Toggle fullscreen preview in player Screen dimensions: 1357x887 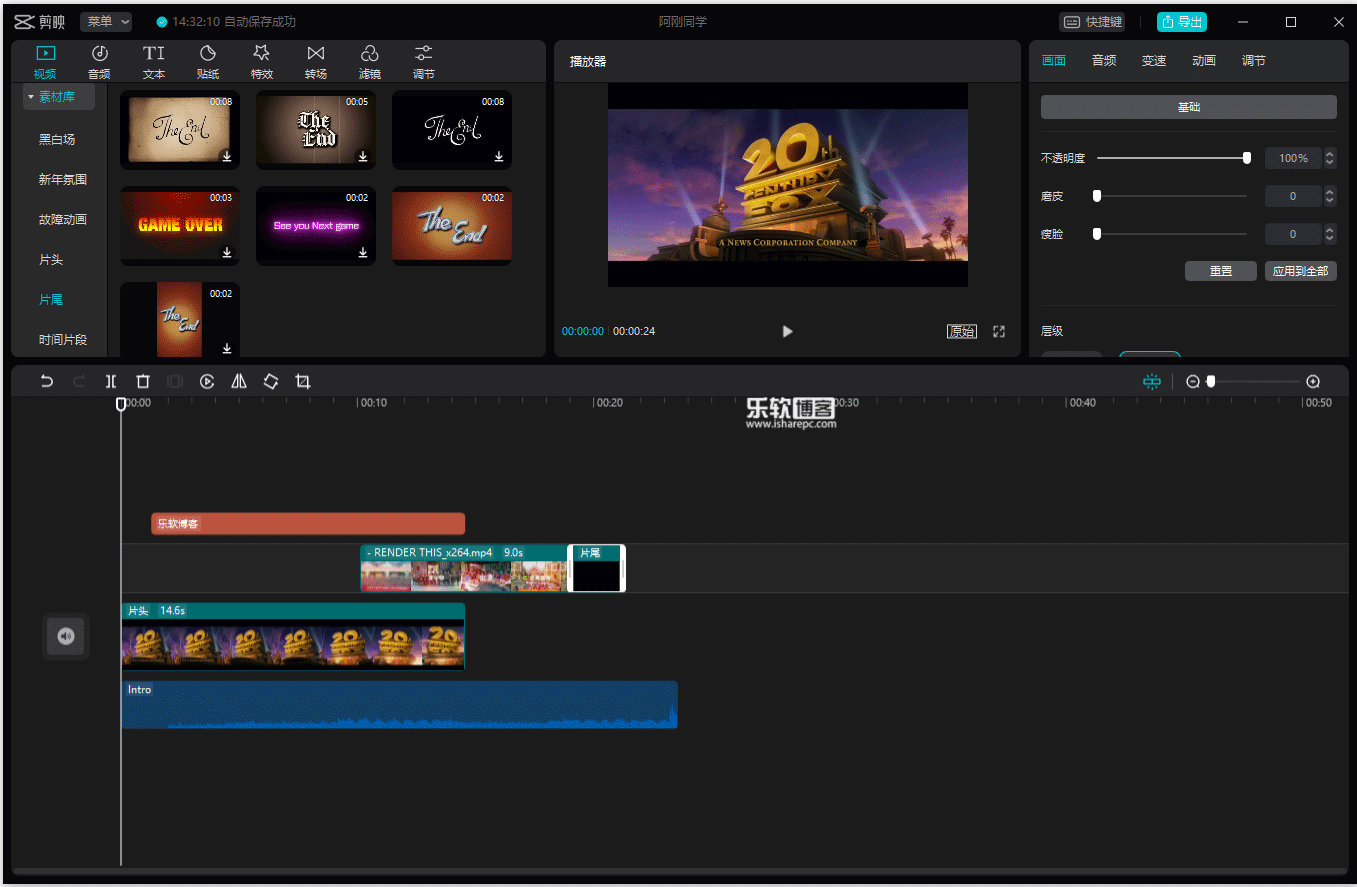point(999,331)
